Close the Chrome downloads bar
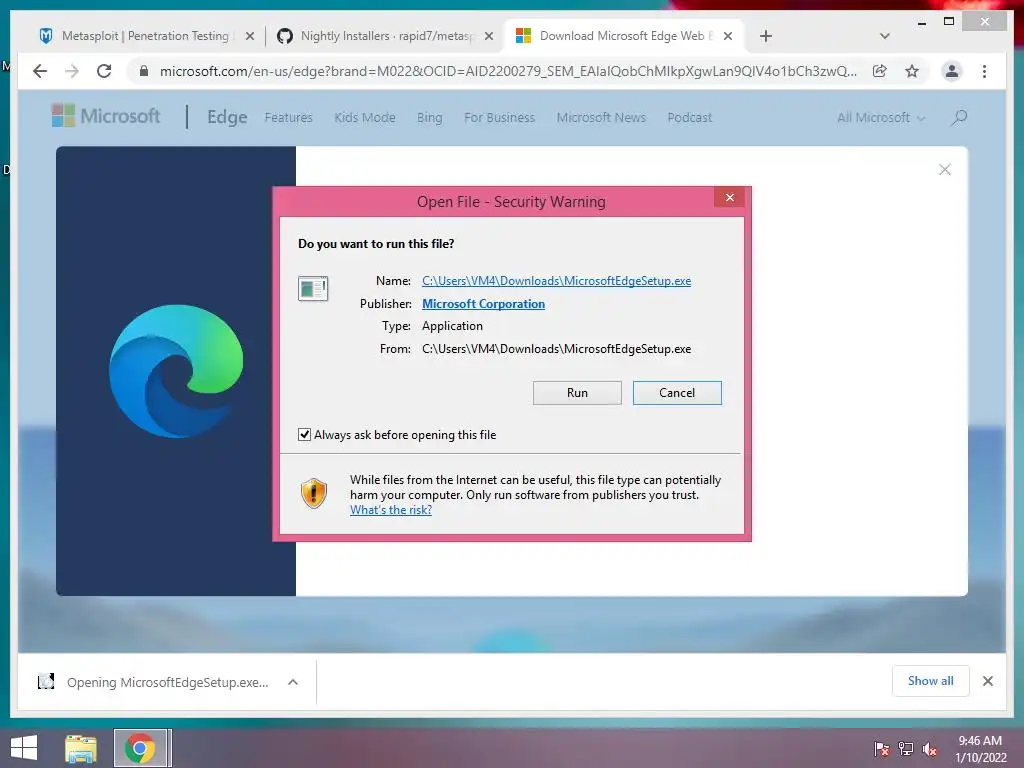 (x=987, y=681)
